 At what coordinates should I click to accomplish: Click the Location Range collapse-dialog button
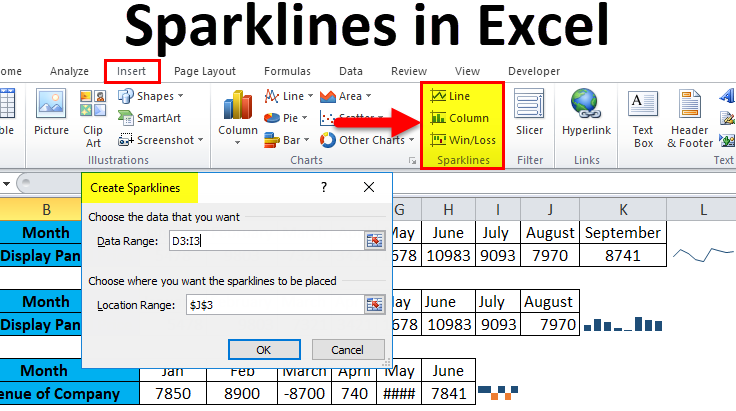[374, 305]
